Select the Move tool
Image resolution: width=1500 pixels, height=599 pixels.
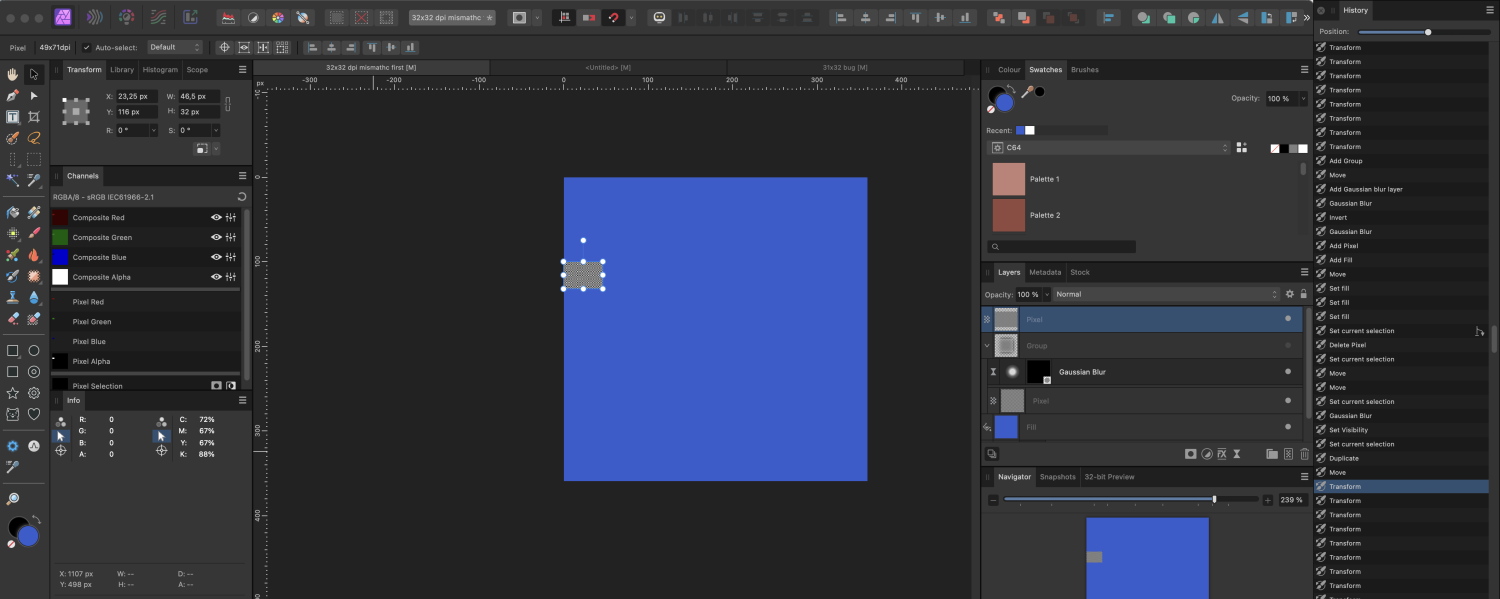tap(33, 74)
